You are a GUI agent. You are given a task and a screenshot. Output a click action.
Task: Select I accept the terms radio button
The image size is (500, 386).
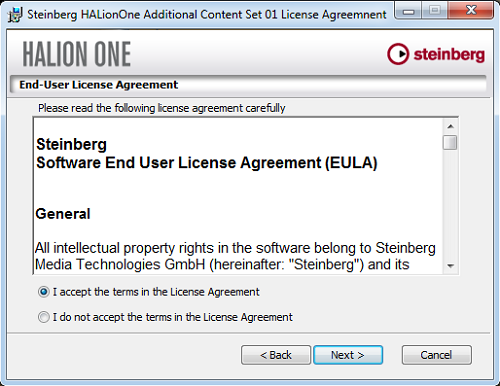pyautogui.click(x=44, y=292)
